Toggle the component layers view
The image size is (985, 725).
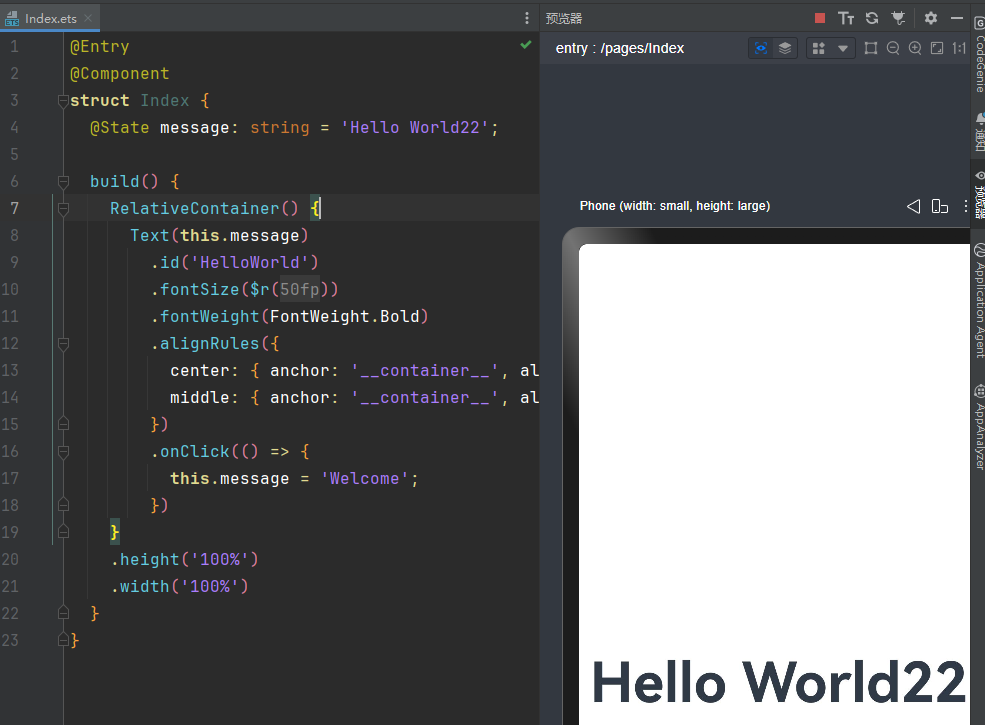785,48
